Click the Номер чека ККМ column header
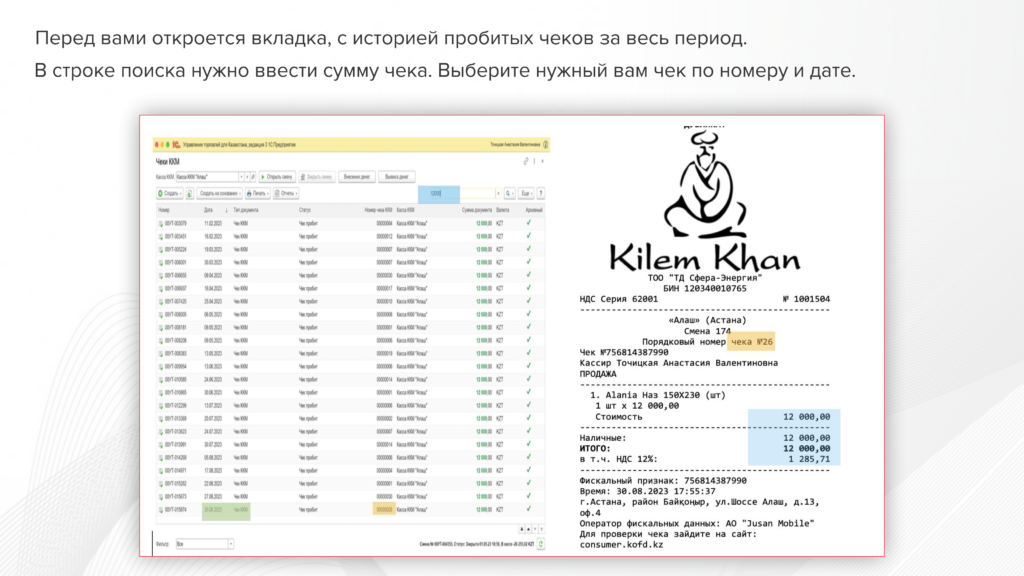Screen dimensions: 1024x576 point(379,210)
